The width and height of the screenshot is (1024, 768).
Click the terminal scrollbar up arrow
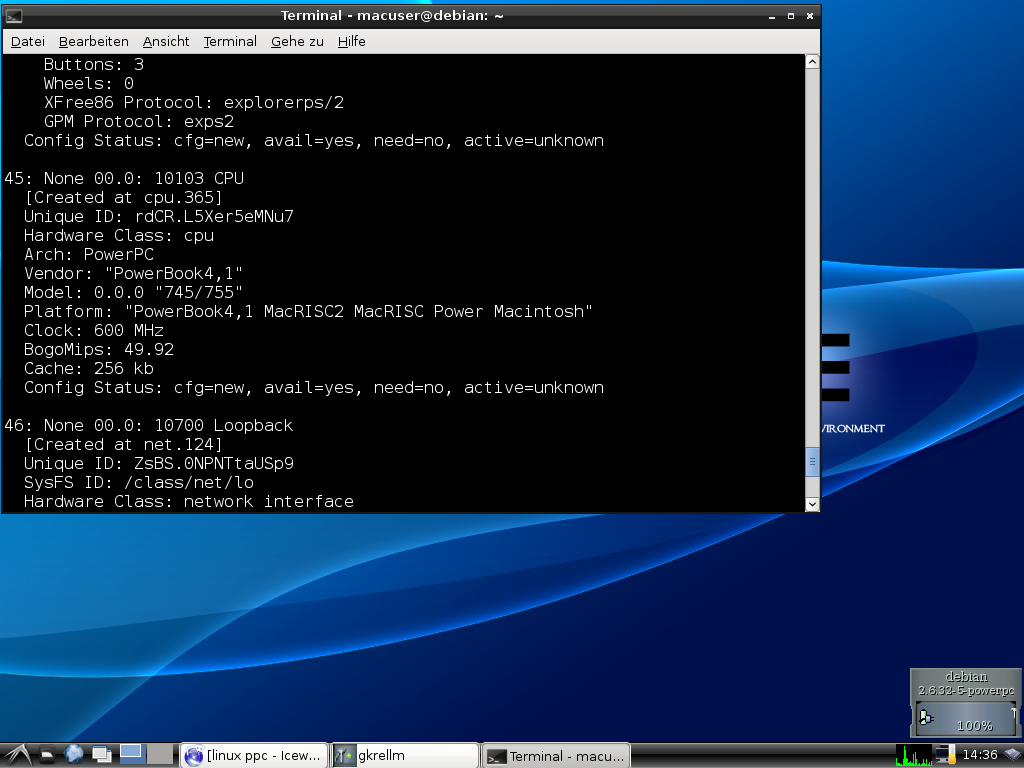click(x=812, y=62)
